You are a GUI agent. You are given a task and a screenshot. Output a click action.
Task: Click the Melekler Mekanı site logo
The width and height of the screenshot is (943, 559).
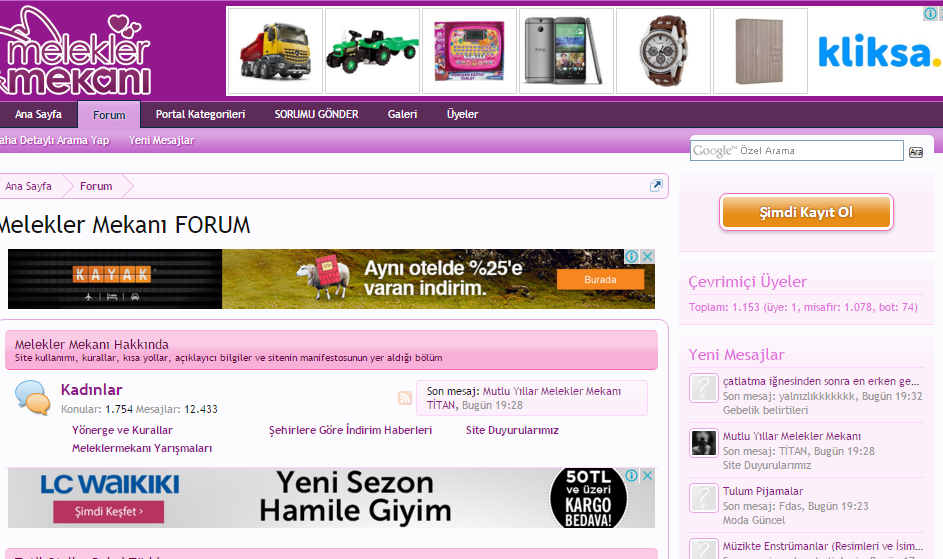click(x=74, y=51)
